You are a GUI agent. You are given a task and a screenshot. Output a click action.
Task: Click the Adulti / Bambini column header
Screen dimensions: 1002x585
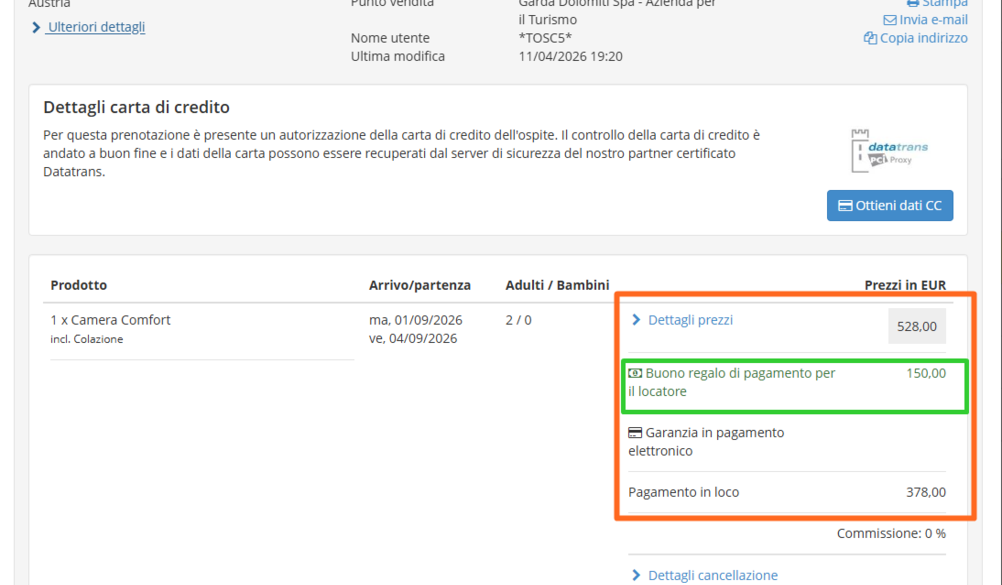coord(557,285)
